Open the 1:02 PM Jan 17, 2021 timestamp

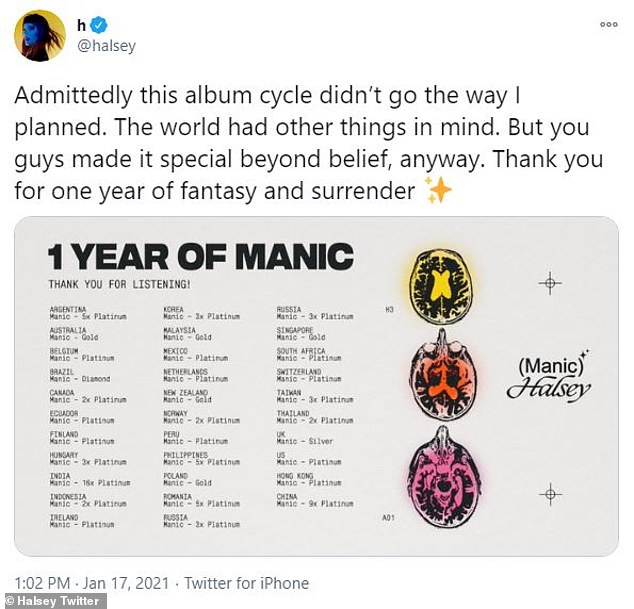tap(92, 583)
